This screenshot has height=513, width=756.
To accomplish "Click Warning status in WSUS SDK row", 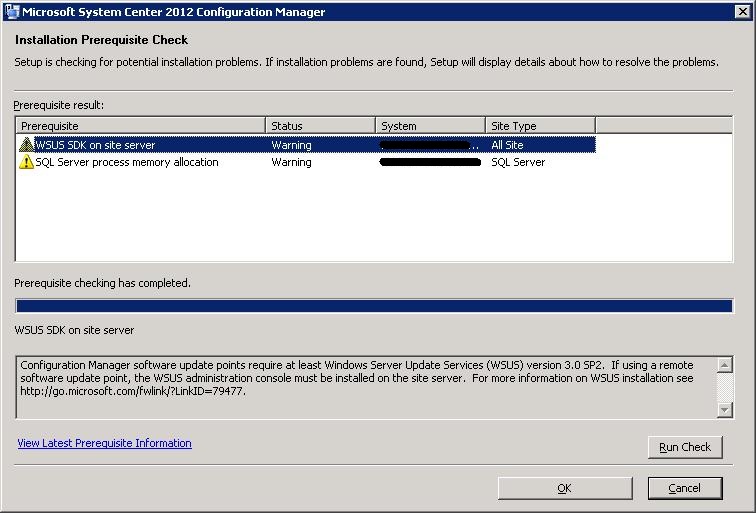I will pyautogui.click(x=291, y=145).
